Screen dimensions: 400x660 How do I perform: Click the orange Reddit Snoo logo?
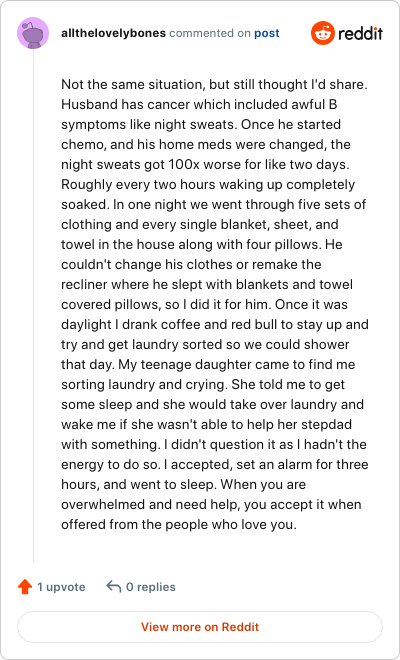coord(323,33)
